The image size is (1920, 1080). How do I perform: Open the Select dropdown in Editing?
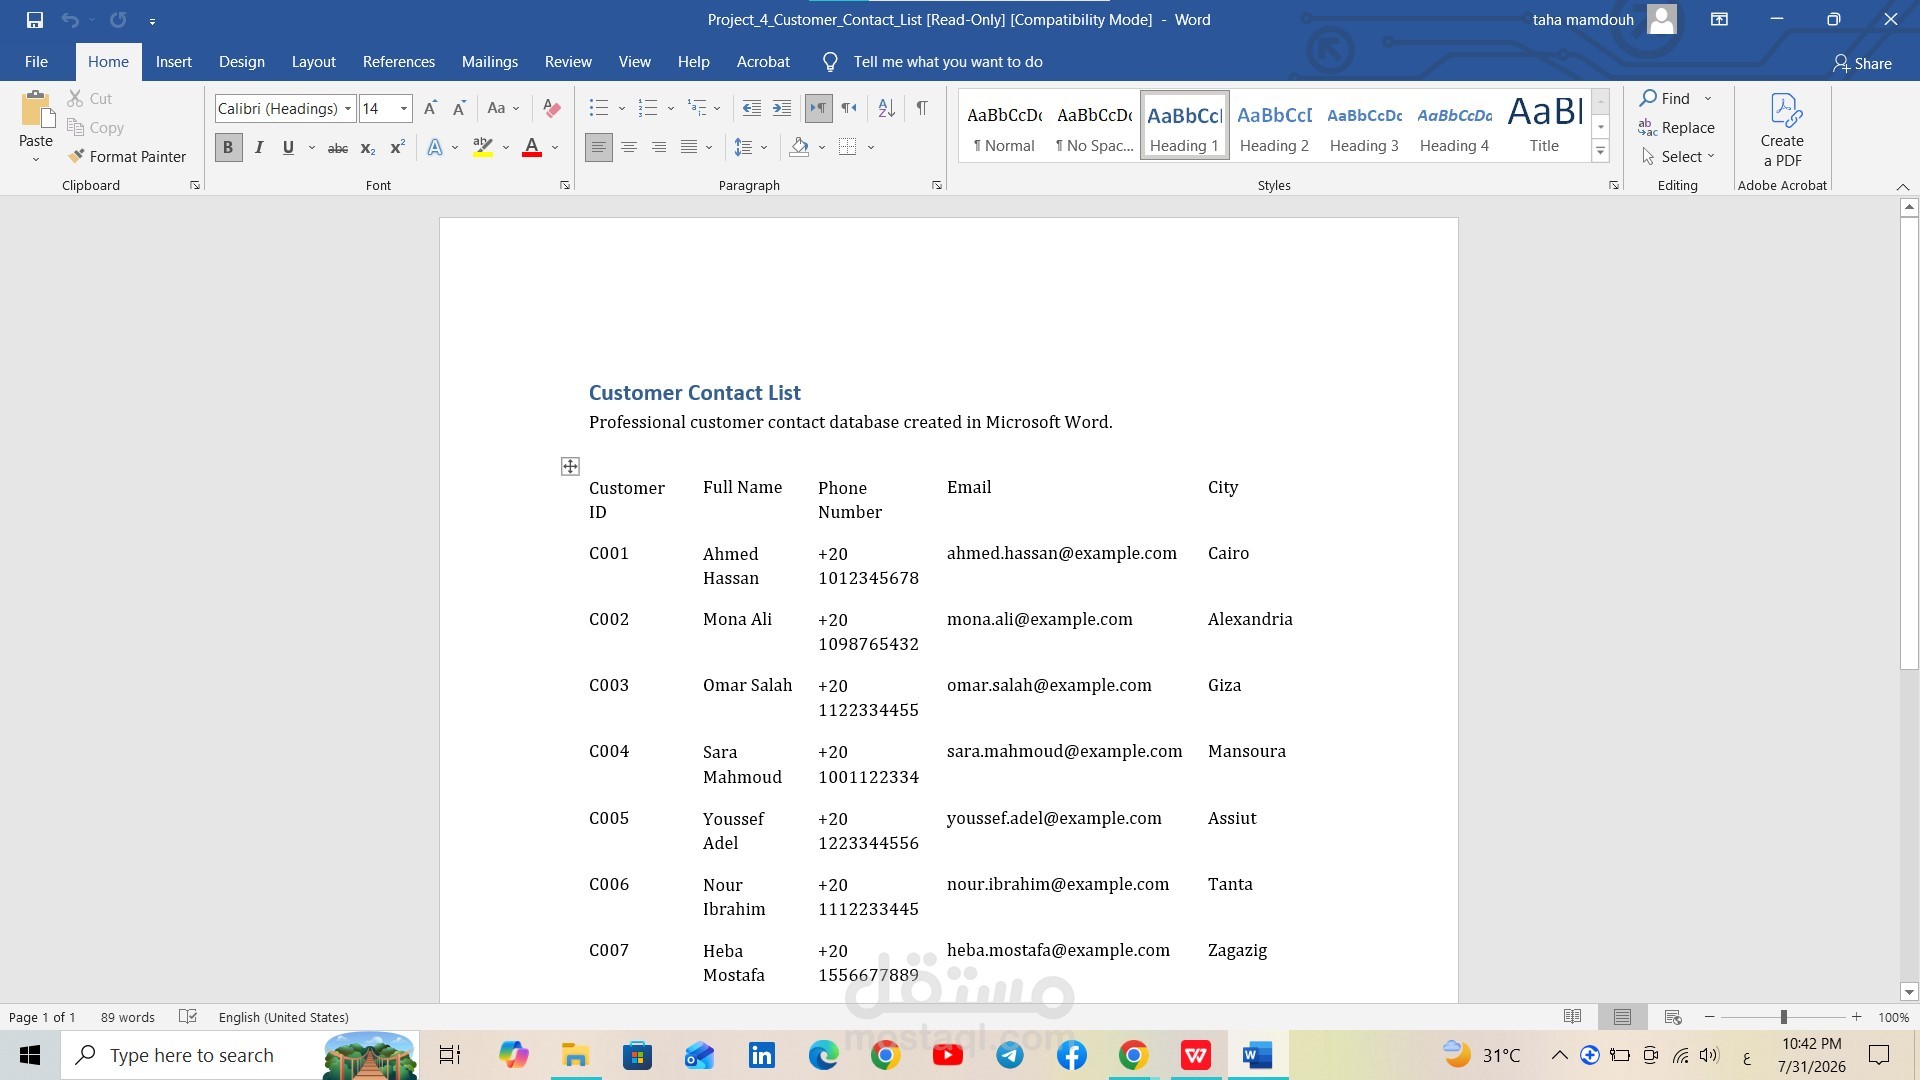coord(1678,157)
